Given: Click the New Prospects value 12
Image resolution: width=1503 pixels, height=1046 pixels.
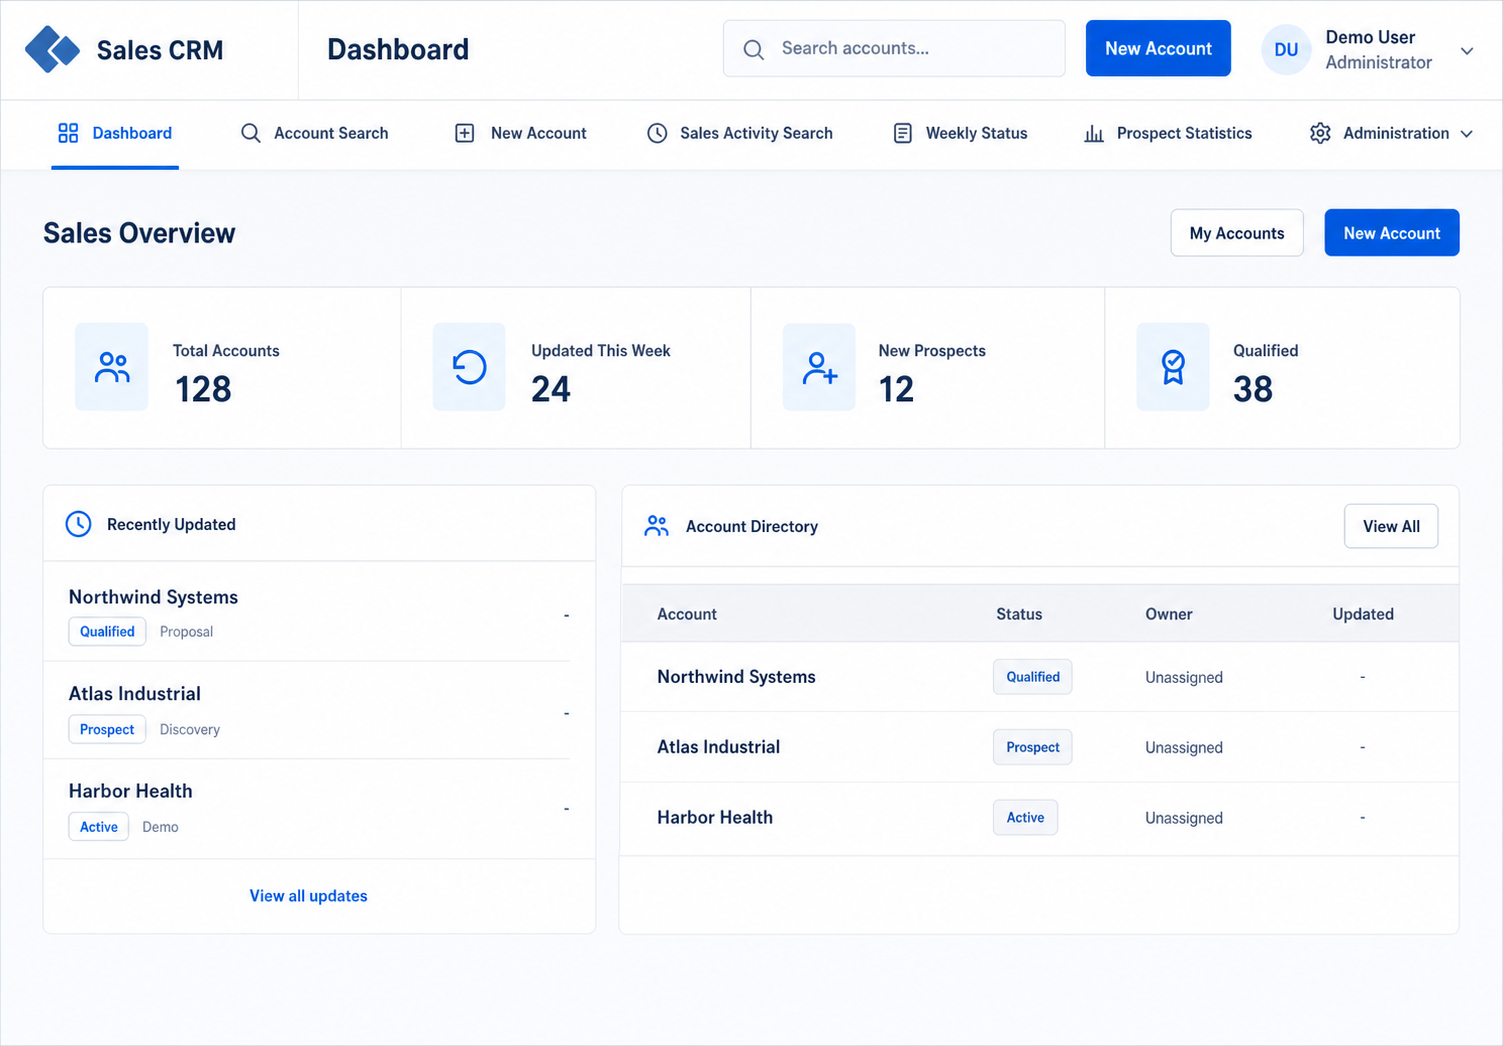Looking at the screenshot, I should [x=896, y=389].
